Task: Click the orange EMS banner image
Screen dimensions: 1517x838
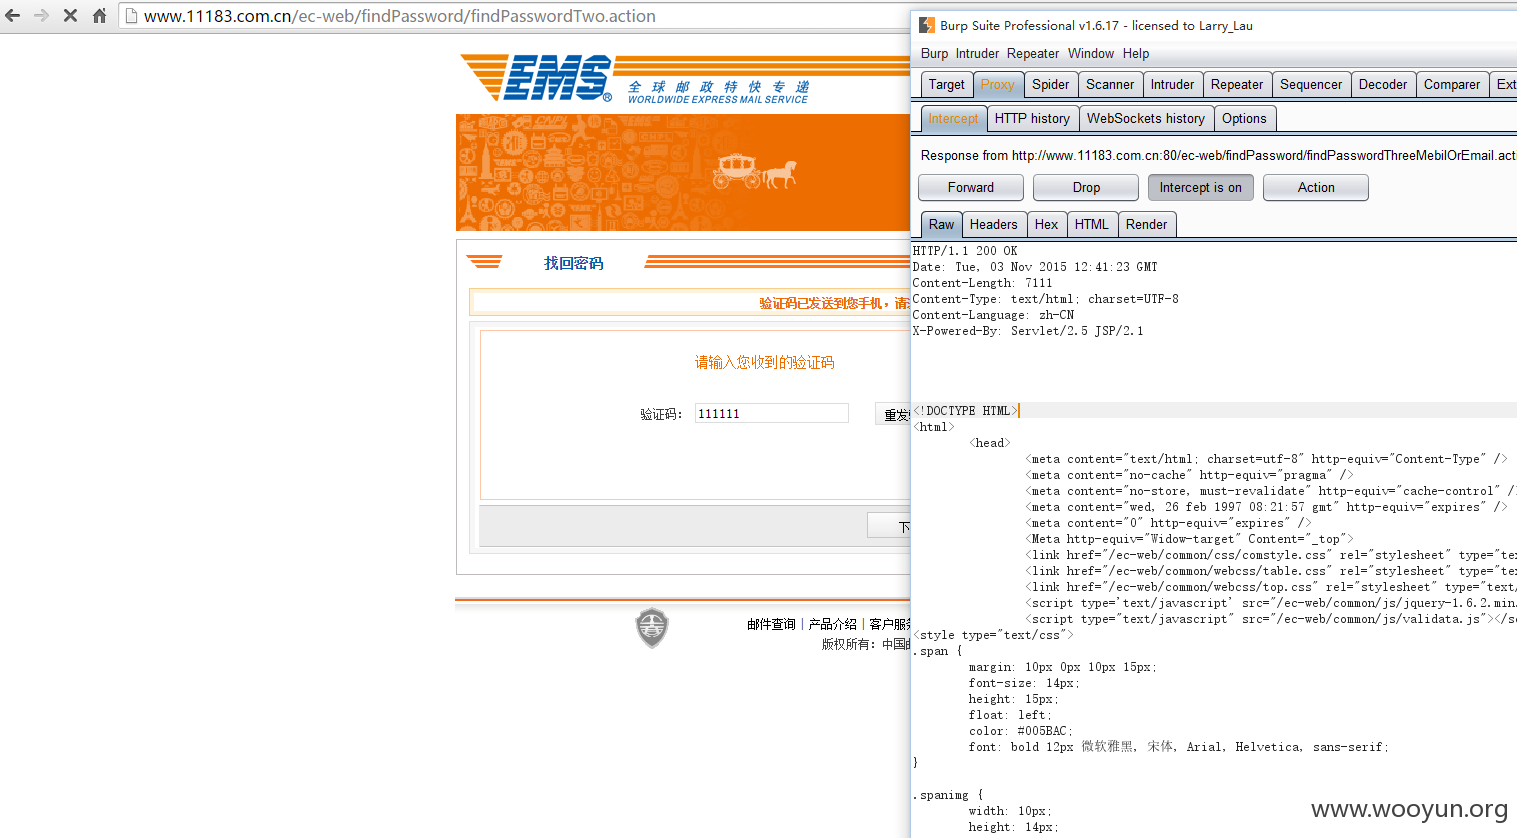Action: [683, 172]
